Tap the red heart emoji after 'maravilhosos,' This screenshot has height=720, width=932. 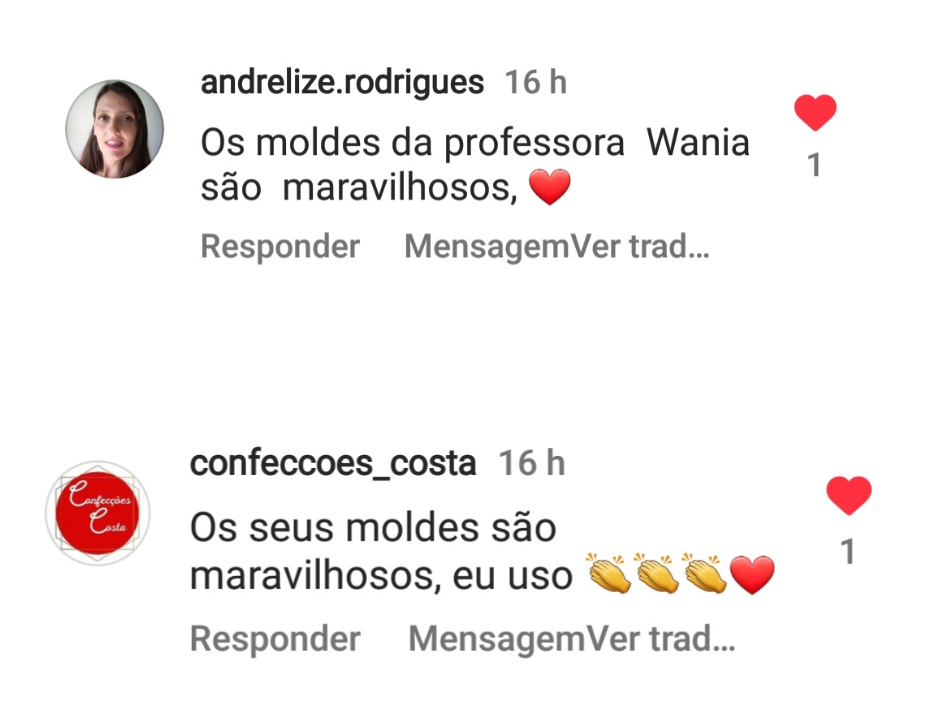pos(550,187)
